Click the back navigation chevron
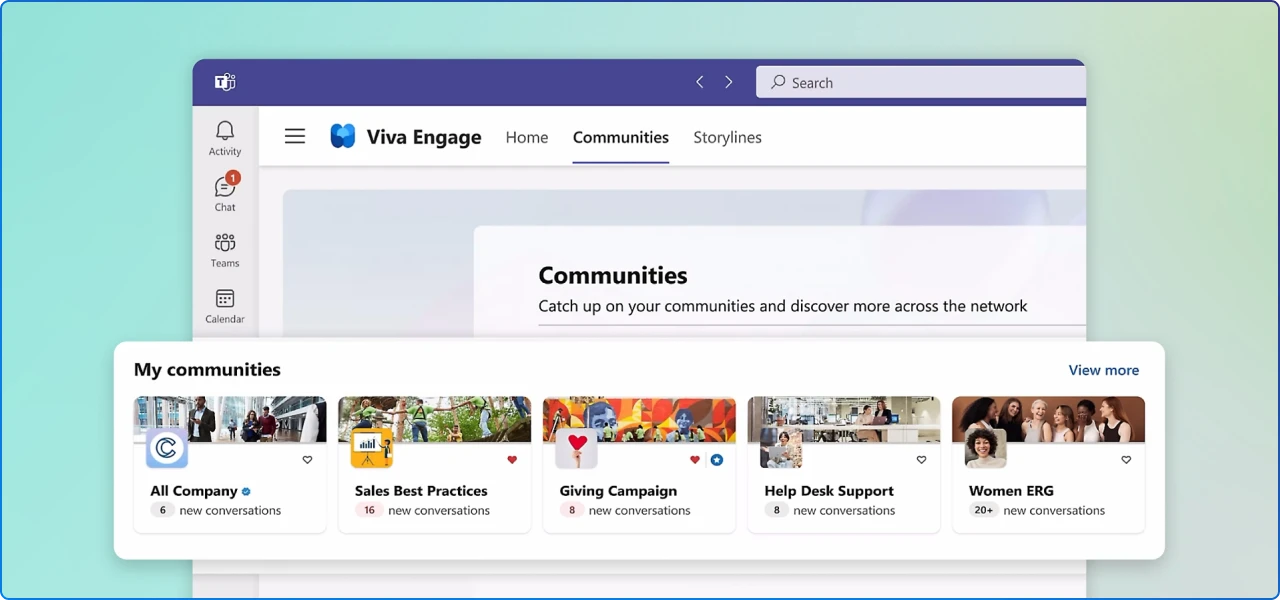The height and width of the screenshot is (600, 1280). [x=699, y=82]
